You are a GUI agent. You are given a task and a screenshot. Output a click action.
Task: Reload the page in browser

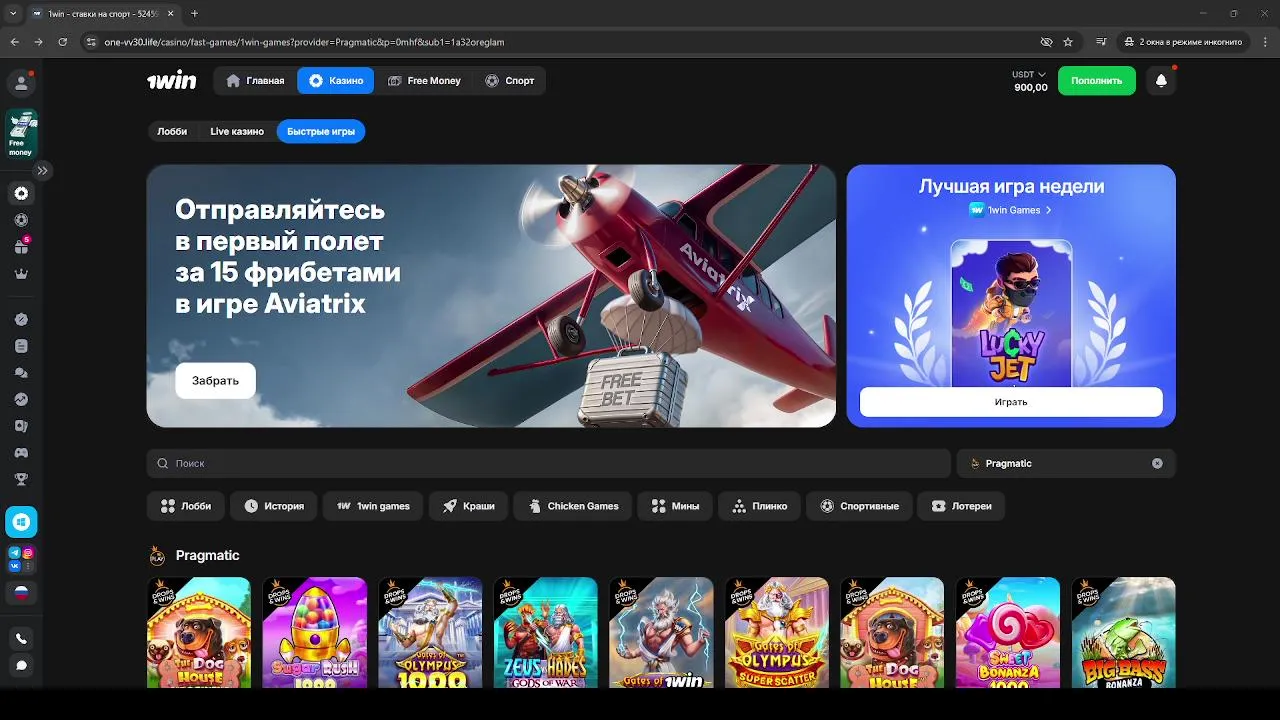coord(62,42)
